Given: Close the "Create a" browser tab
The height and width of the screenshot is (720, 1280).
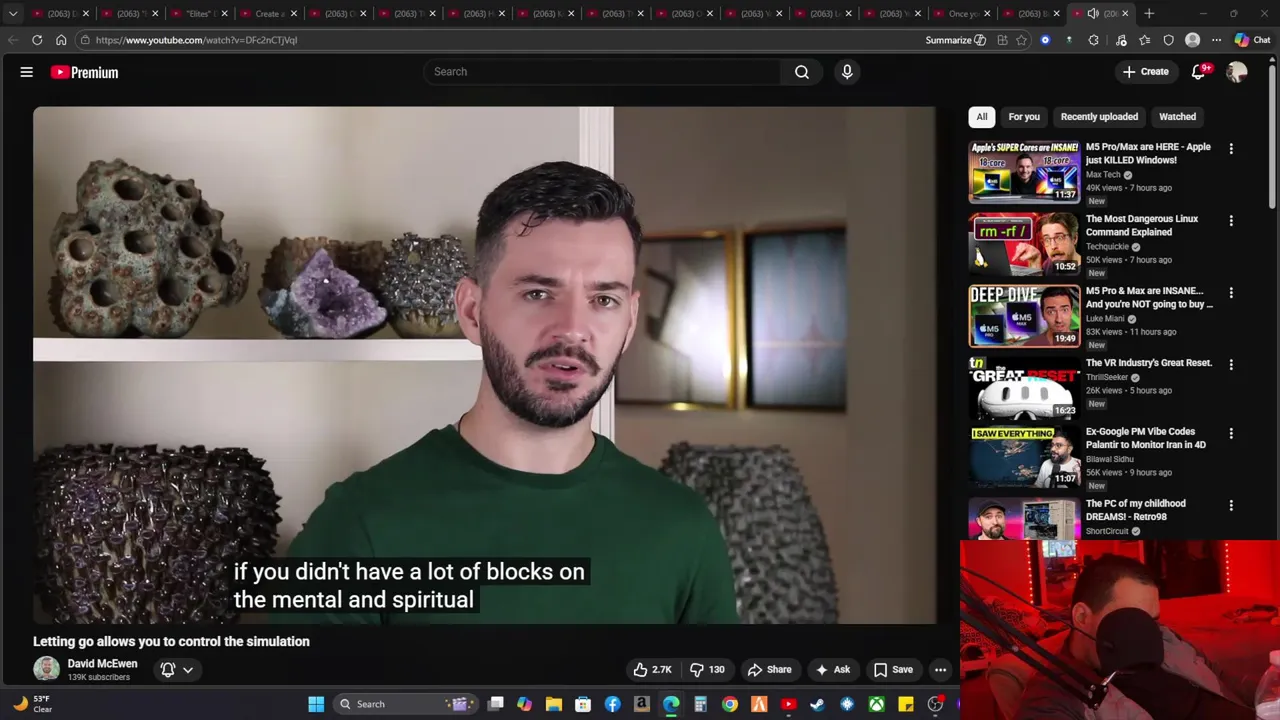Looking at the screenshot, I should (x=293, y=14).
